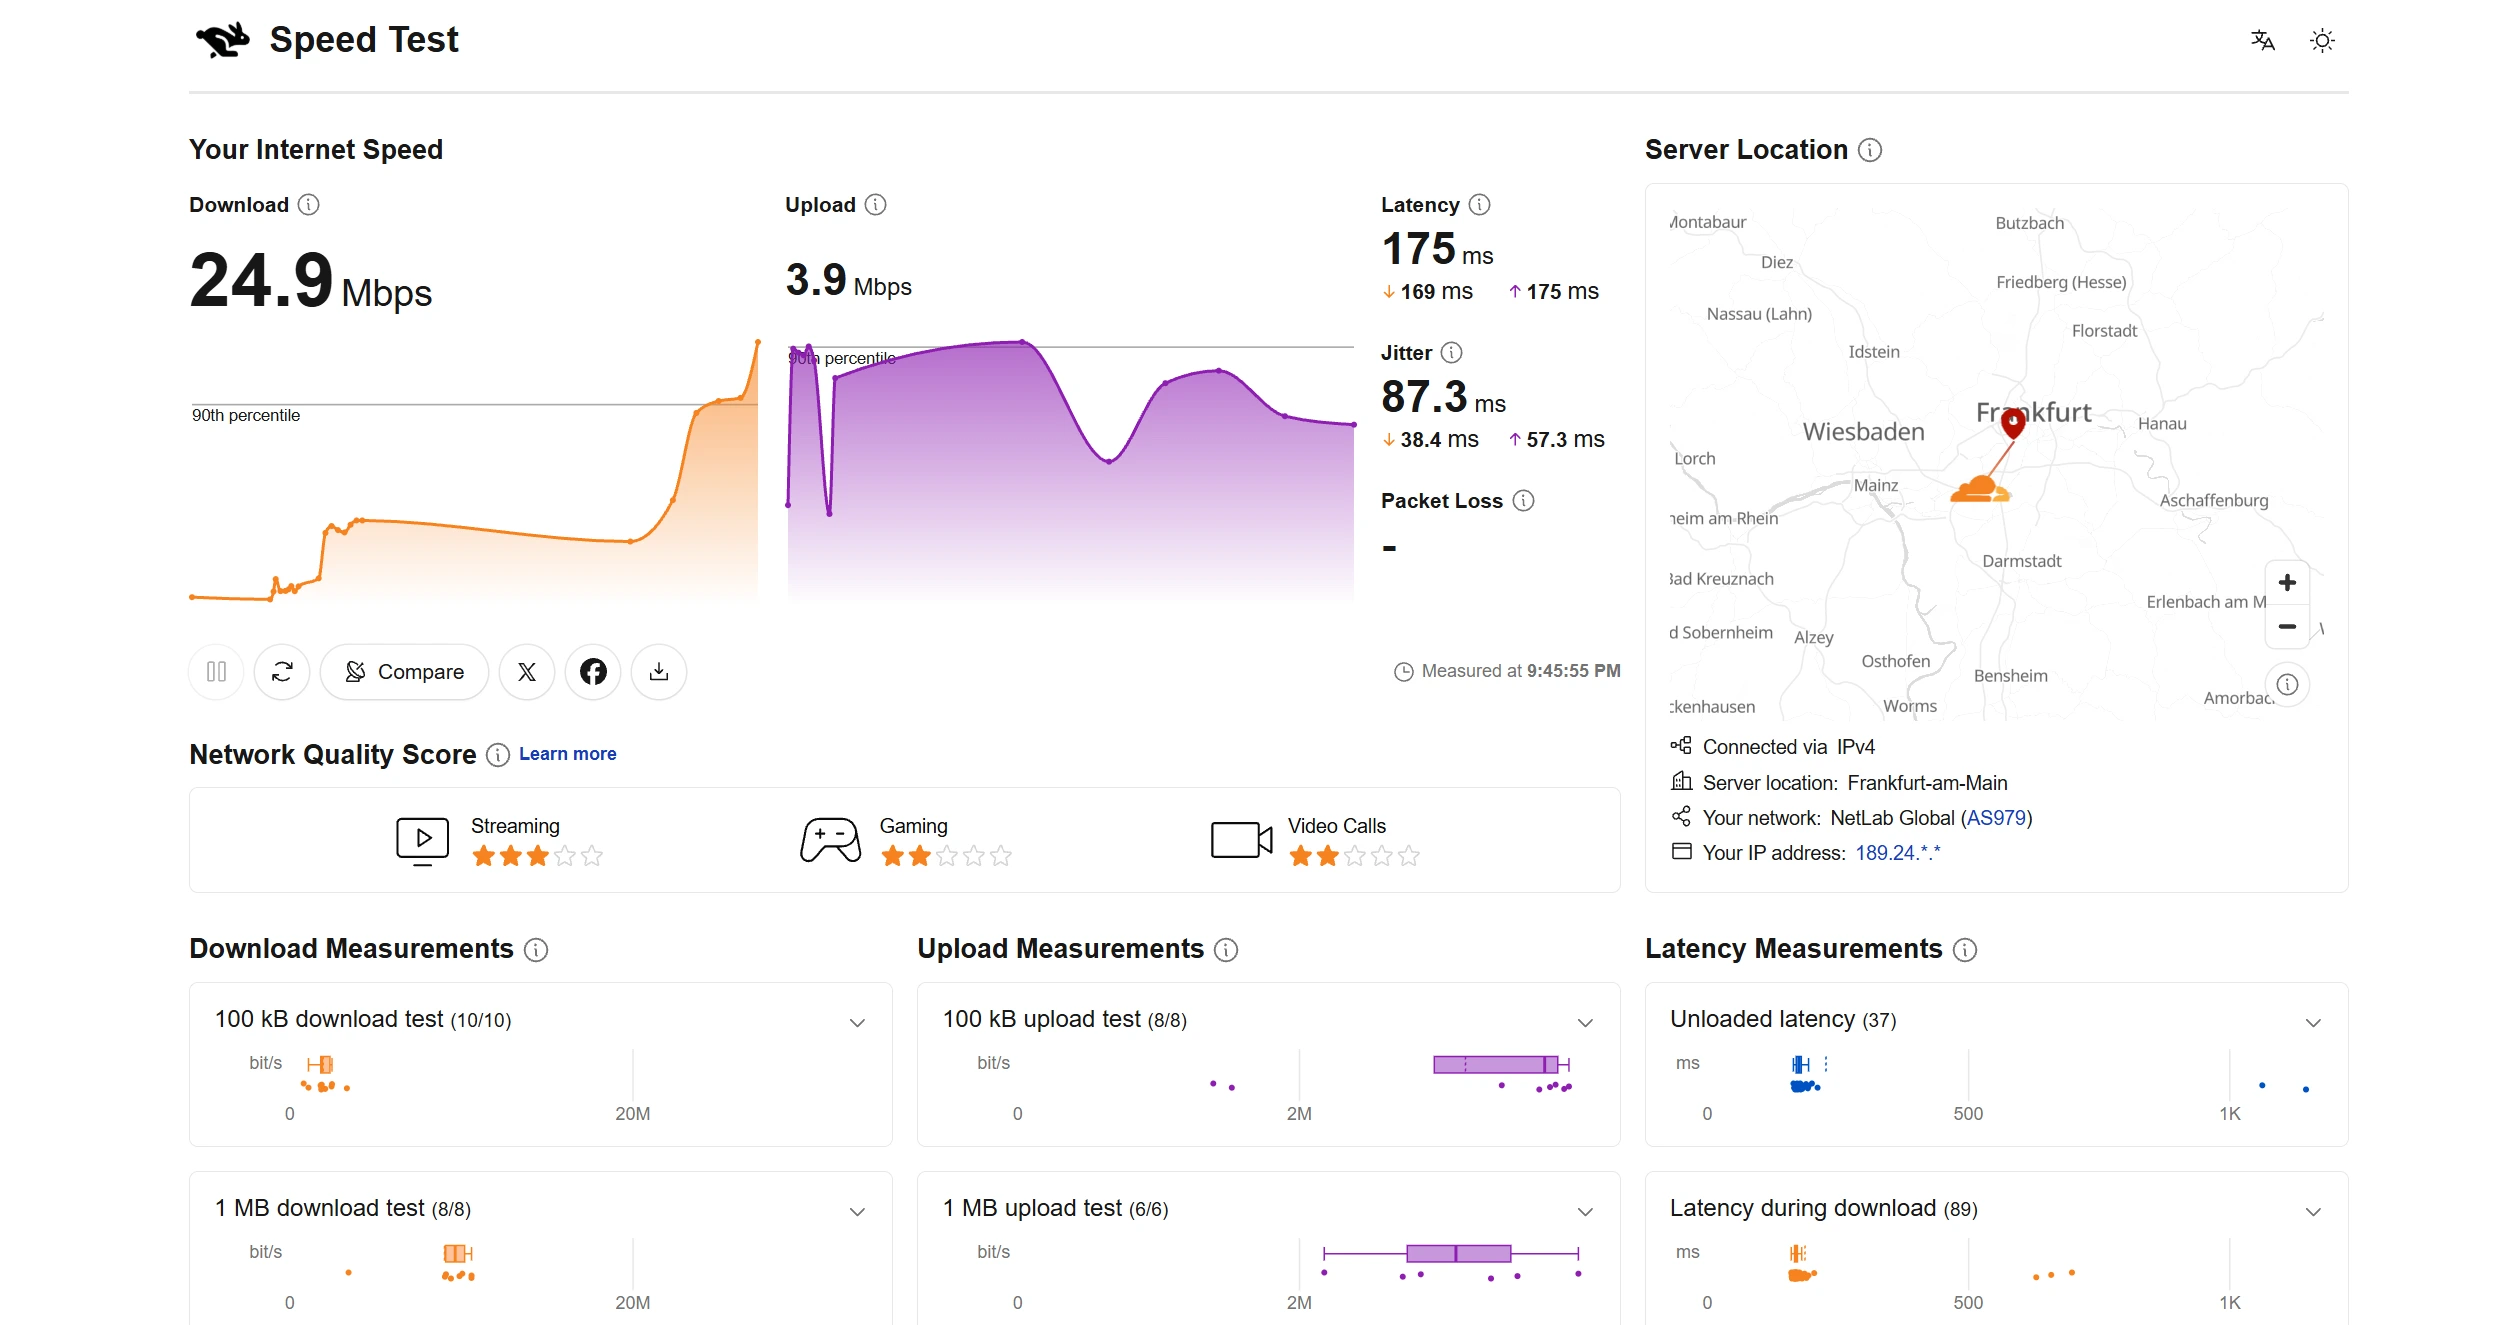Expand the 1 MB upload test
Image resolution: width=2503 pixels, height=1325 pixels.
coord(1585,1211)
